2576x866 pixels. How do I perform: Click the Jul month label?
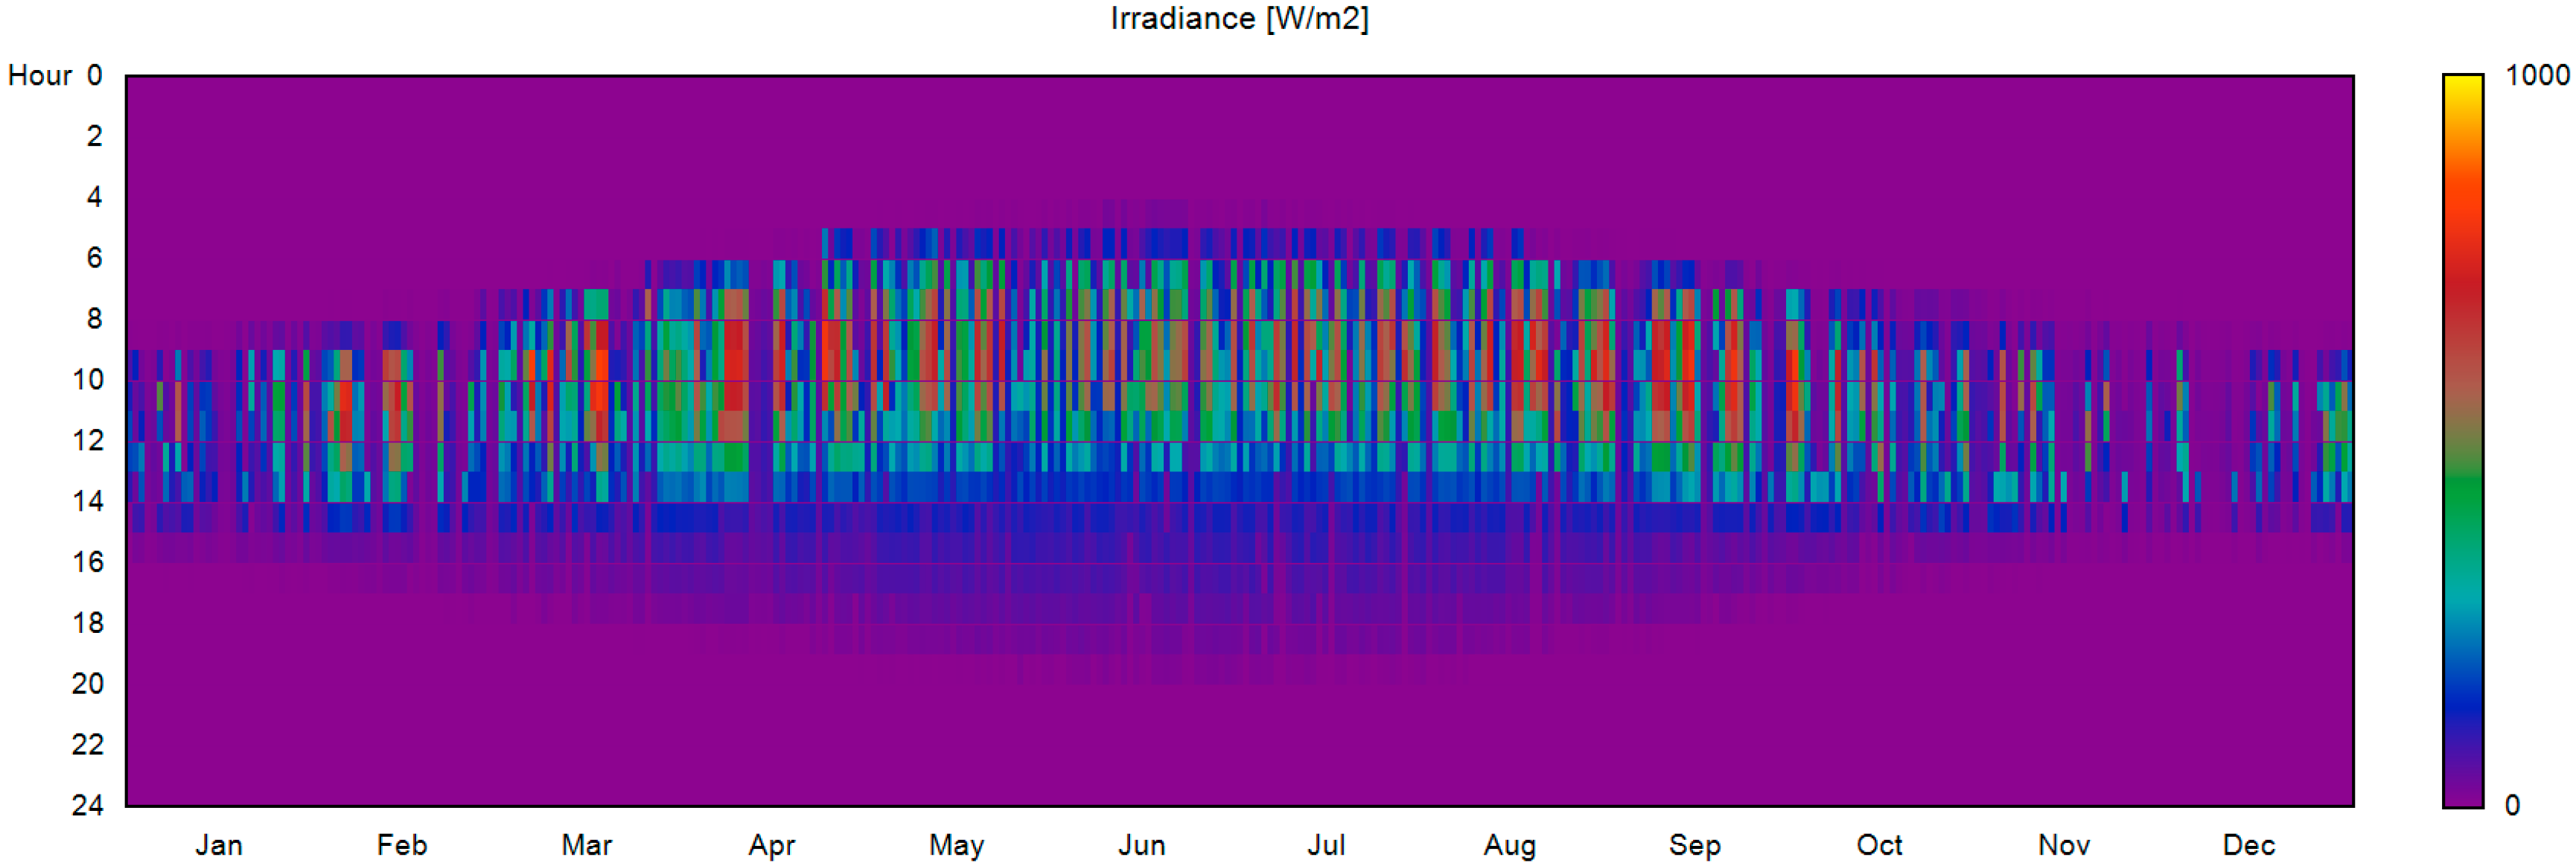(x=1326, y=845)
